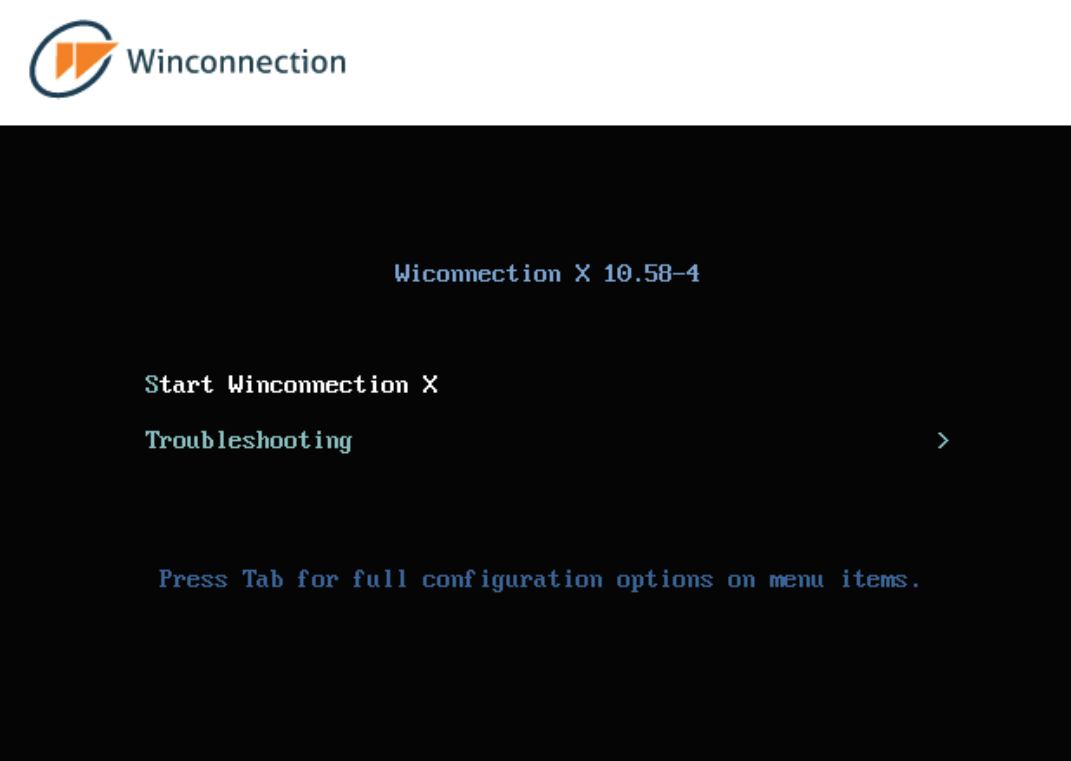Image resolution: width=1071 pixels, height=761 pixels.
Task: Click the orange W shape inside the logo
Action: (x=85, y=59)
